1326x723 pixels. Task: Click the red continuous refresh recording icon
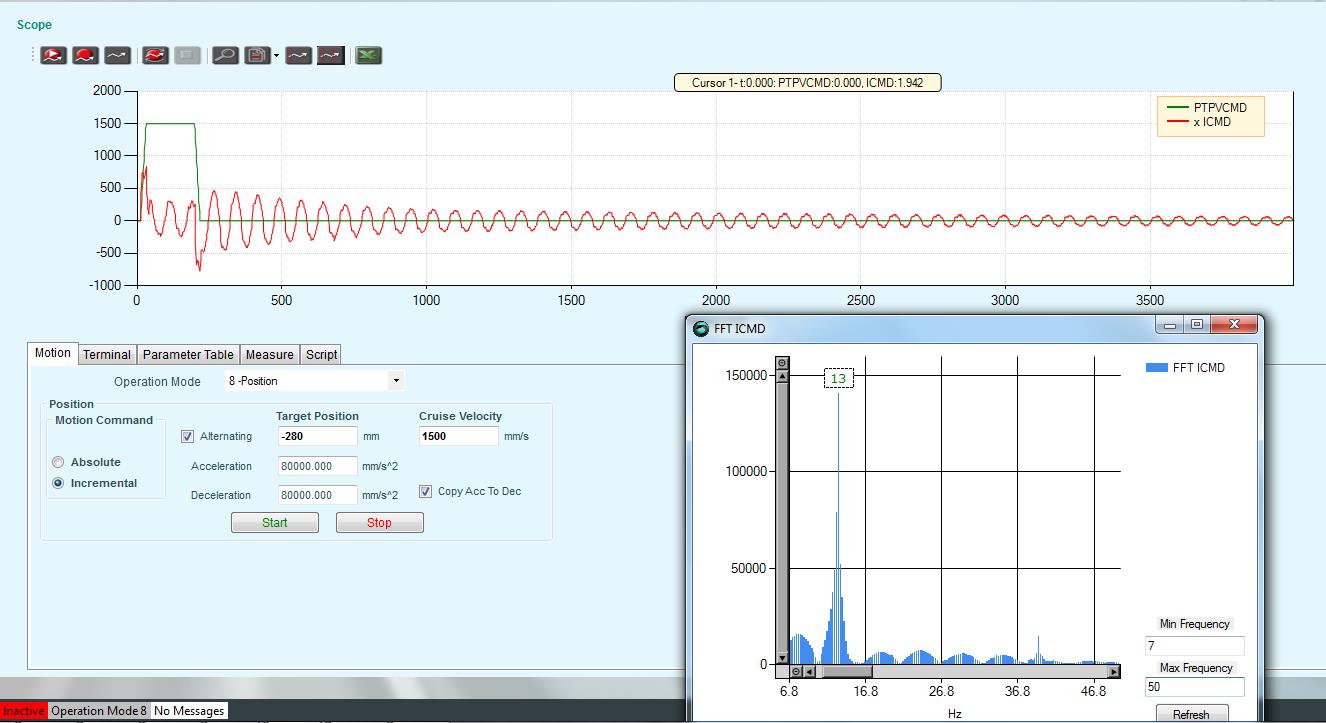point(155,56)
